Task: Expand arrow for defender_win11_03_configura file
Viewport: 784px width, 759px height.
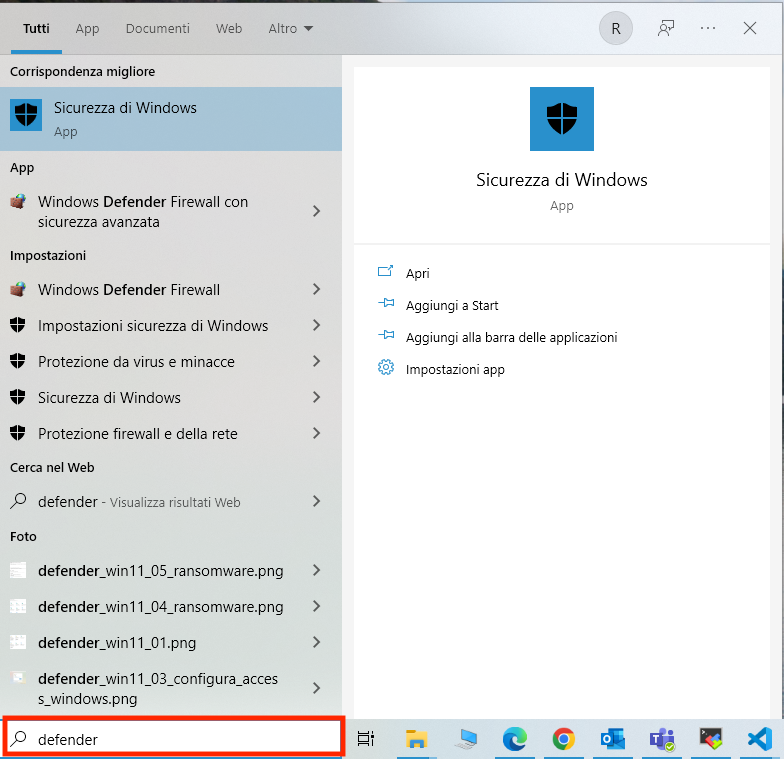Action: [316, 688]
